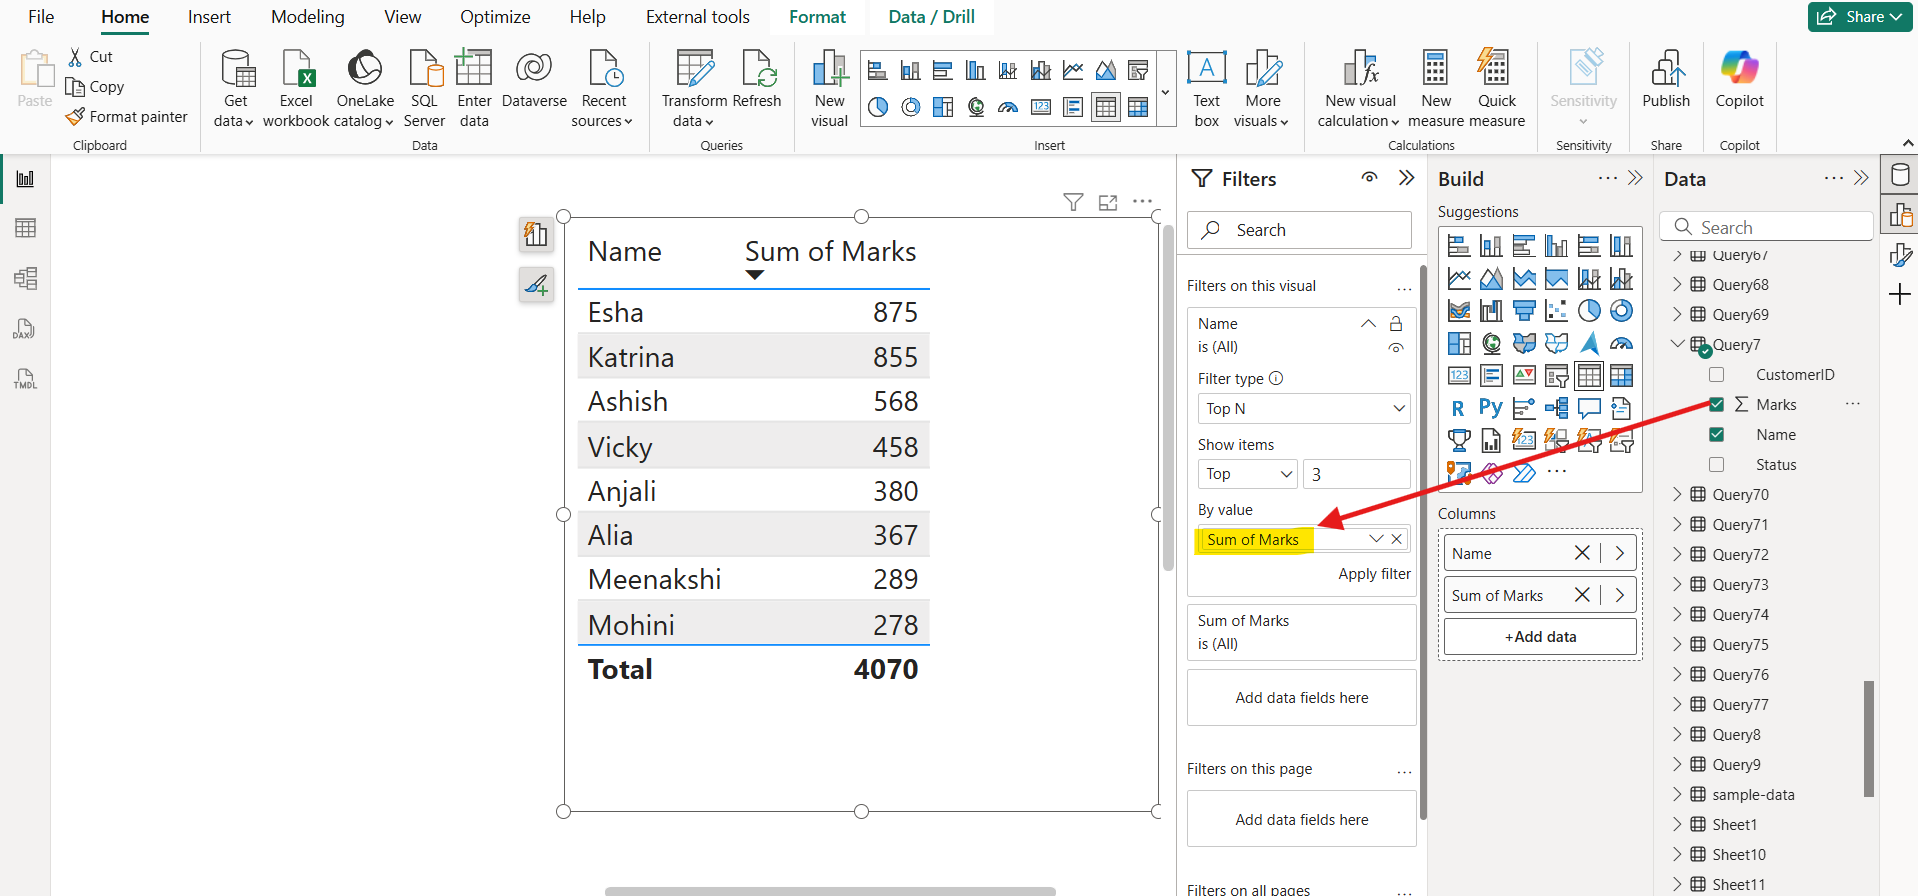This screenshot has width=1918, height=896.
Task: Click the Add data button
Action: (1540, 637)
